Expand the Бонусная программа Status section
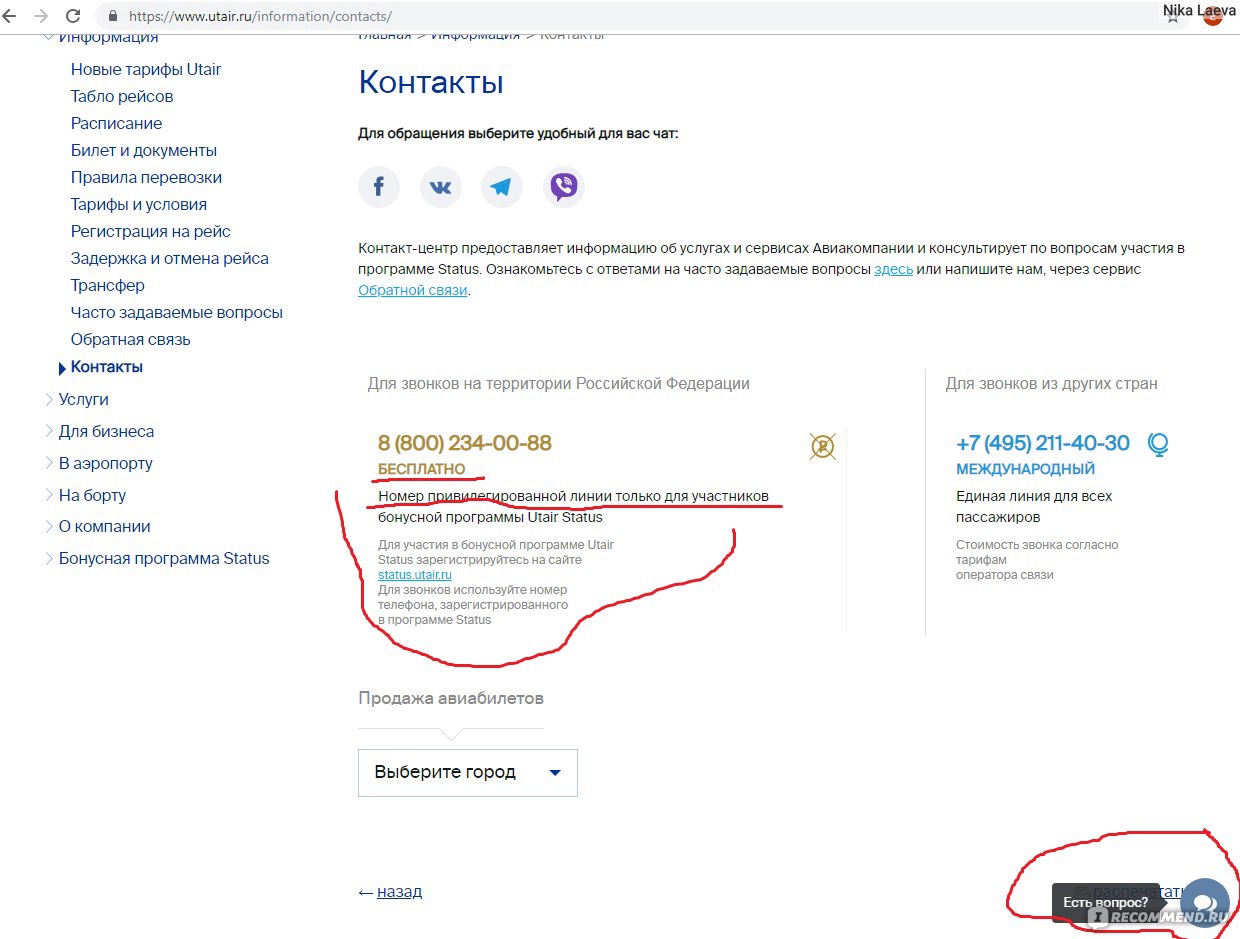1240x939 pixels. point(163,558)
